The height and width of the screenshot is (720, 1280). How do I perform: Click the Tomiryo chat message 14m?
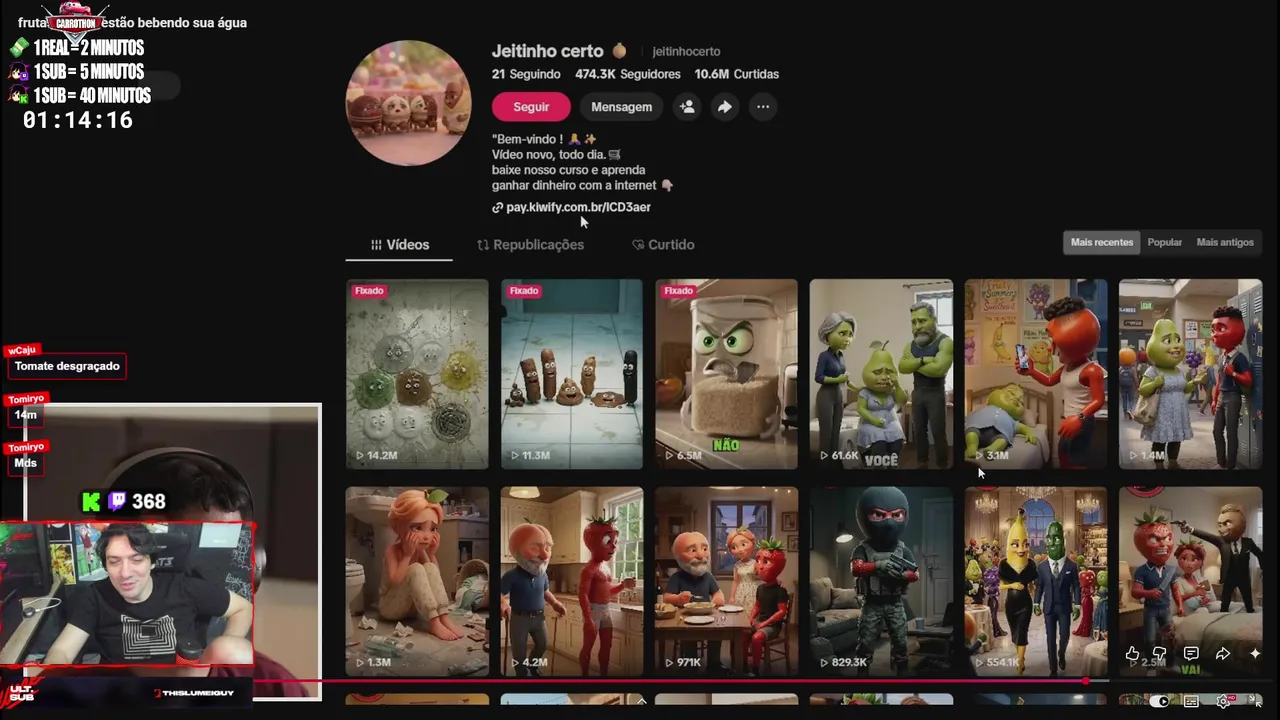26,415
